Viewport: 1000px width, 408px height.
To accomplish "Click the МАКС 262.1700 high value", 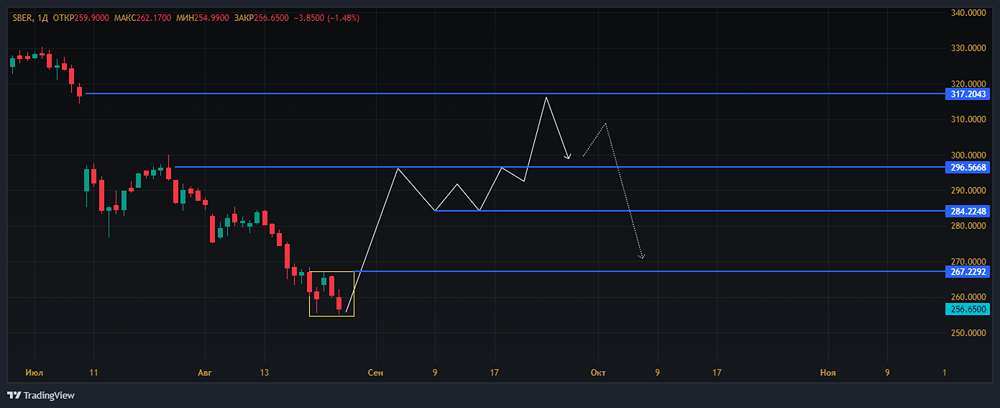I will point(142,18).
